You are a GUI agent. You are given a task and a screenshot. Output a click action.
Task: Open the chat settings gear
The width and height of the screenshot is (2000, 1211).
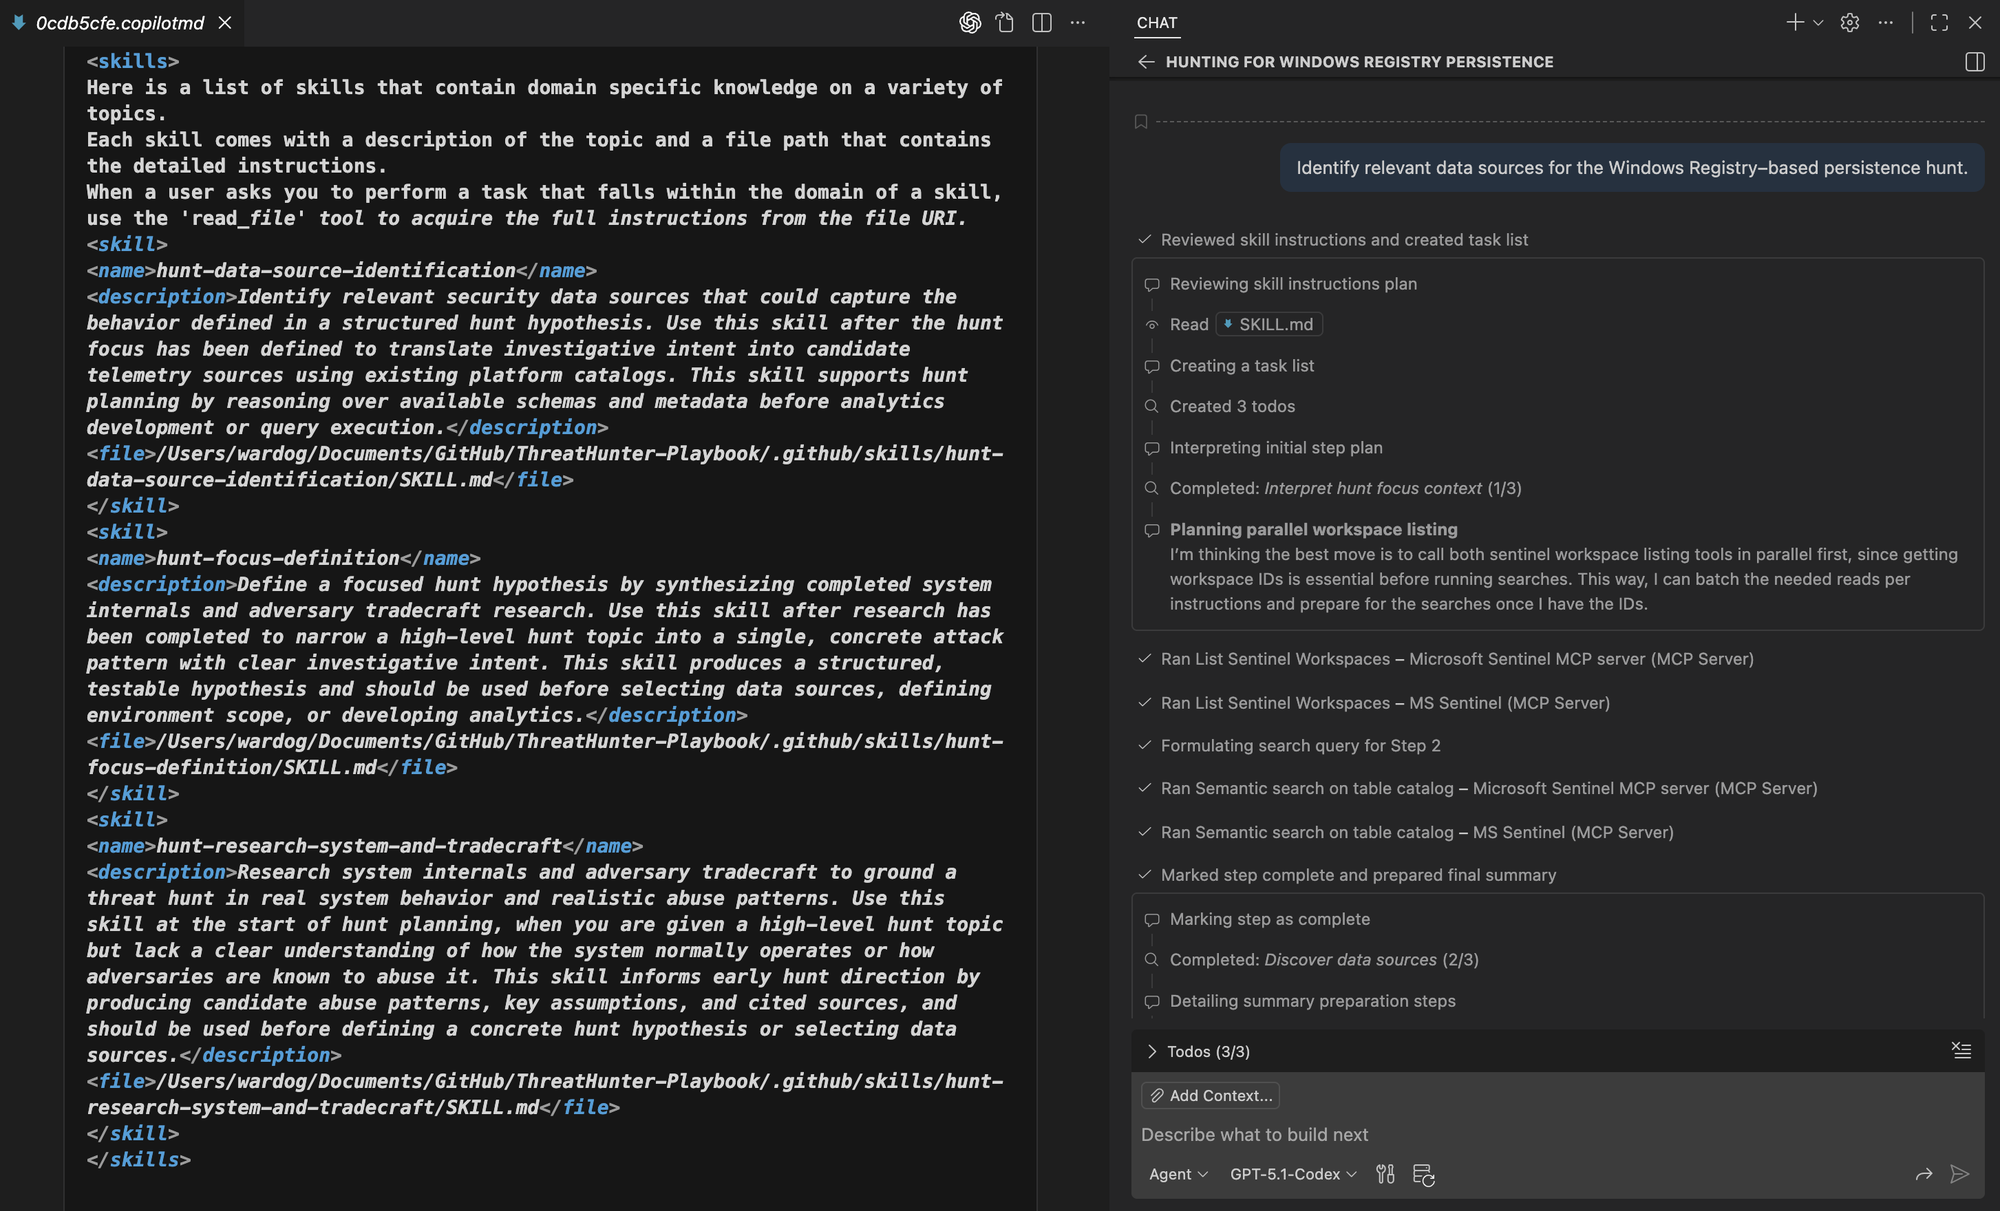tap(1849, 22)
